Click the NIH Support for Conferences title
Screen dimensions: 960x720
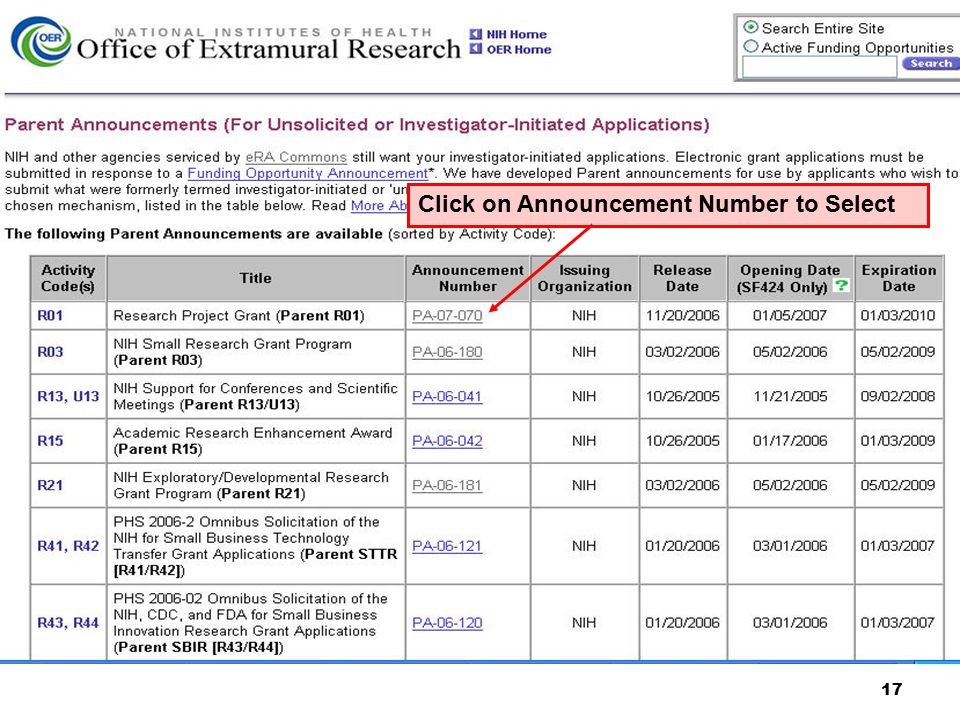coord(255,397)
